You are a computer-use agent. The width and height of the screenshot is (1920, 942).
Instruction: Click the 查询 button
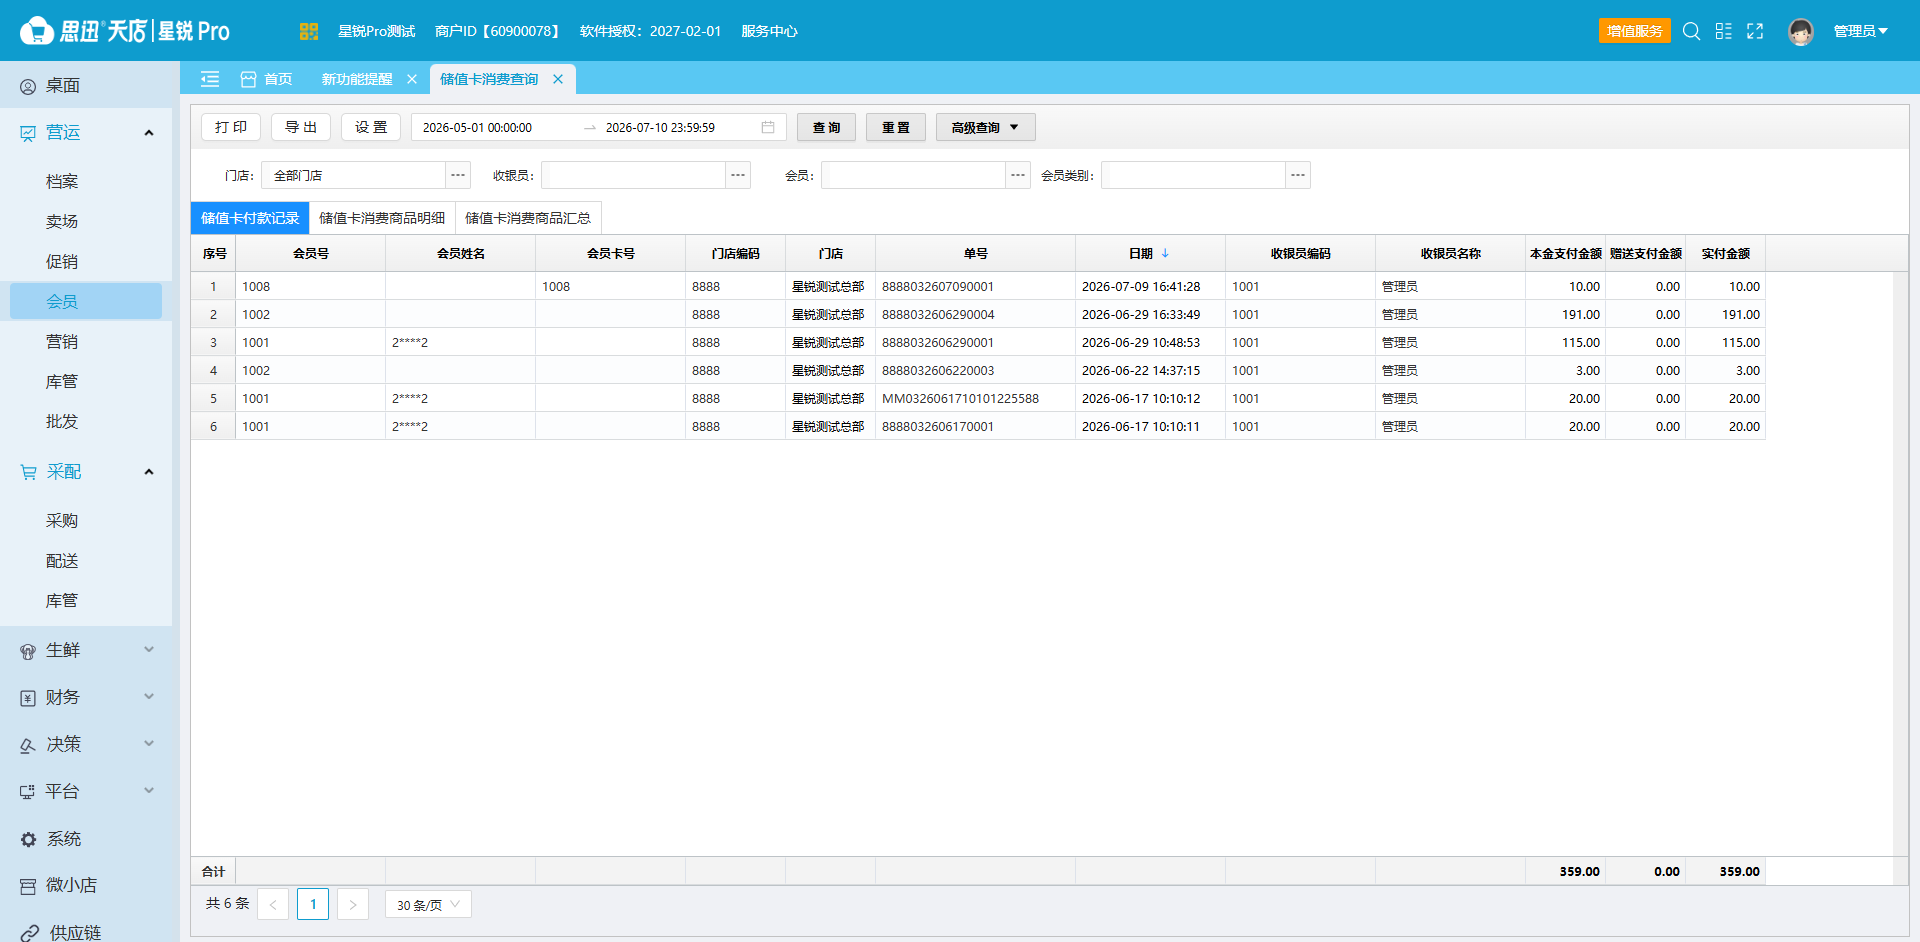click(x=826, y=127)
